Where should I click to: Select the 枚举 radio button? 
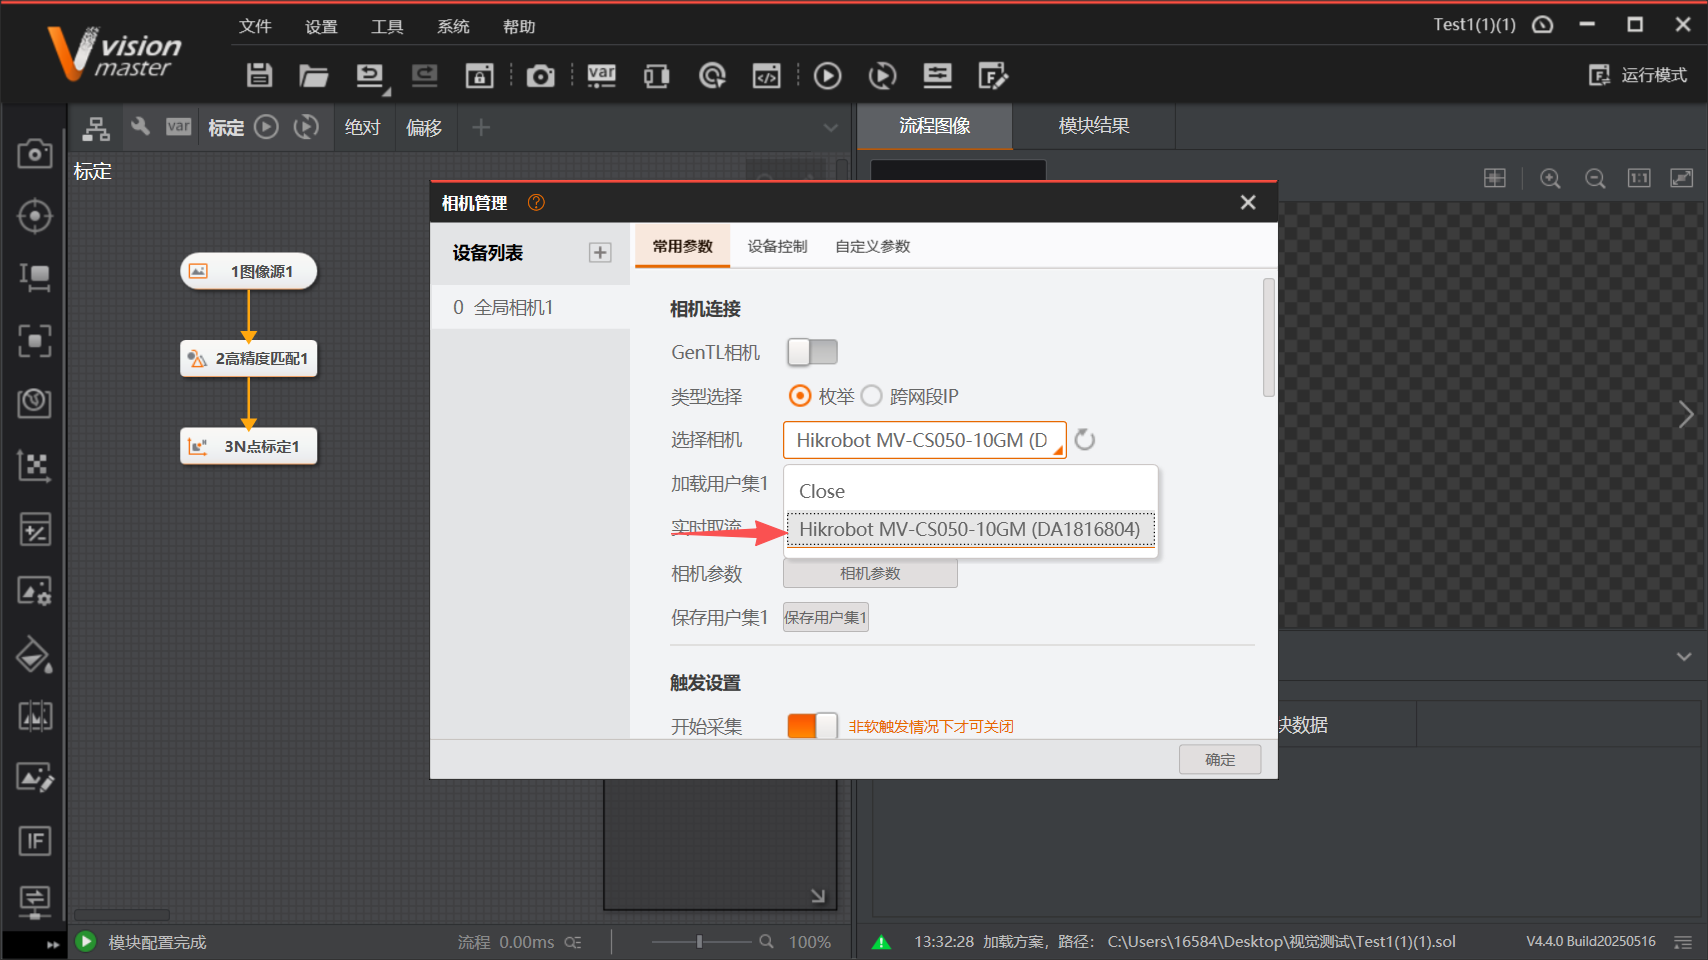(800, 396)
